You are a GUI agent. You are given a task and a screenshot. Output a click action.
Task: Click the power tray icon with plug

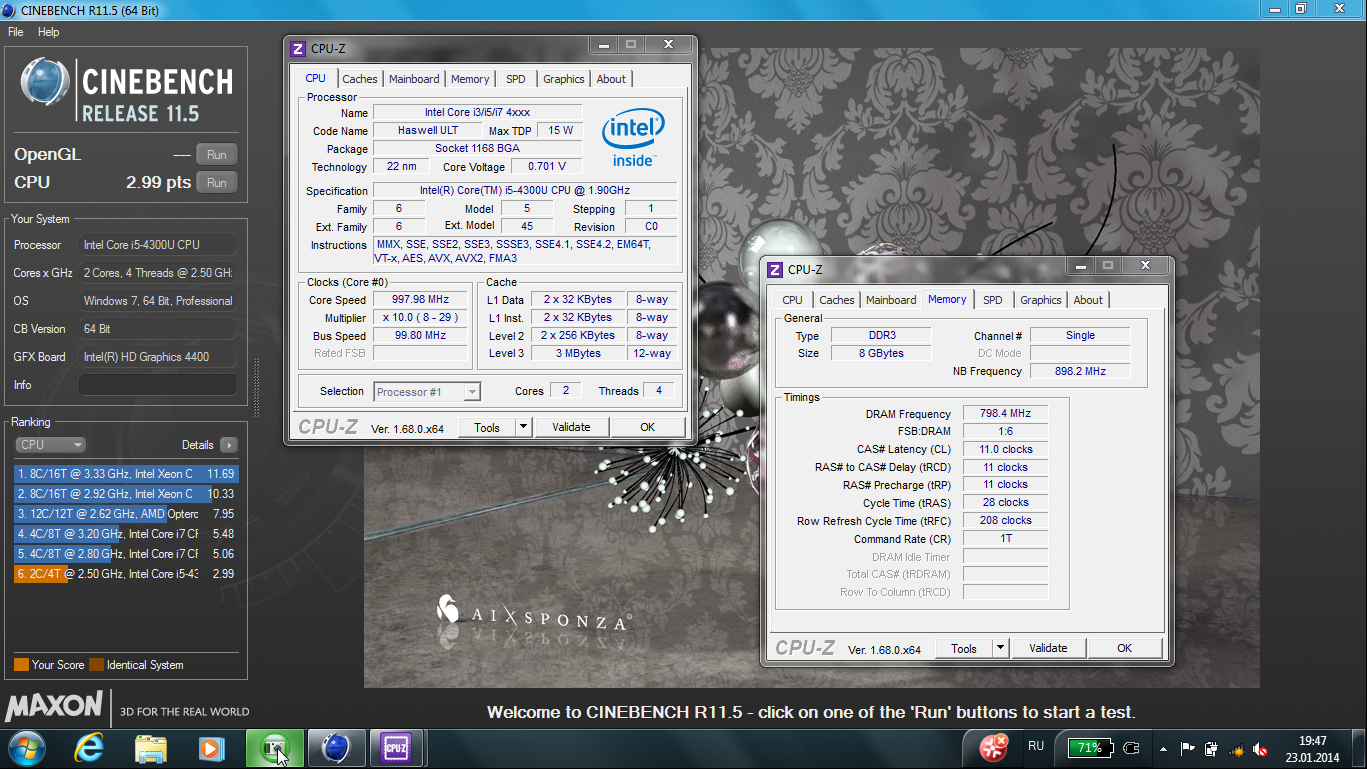(1212, 748)
